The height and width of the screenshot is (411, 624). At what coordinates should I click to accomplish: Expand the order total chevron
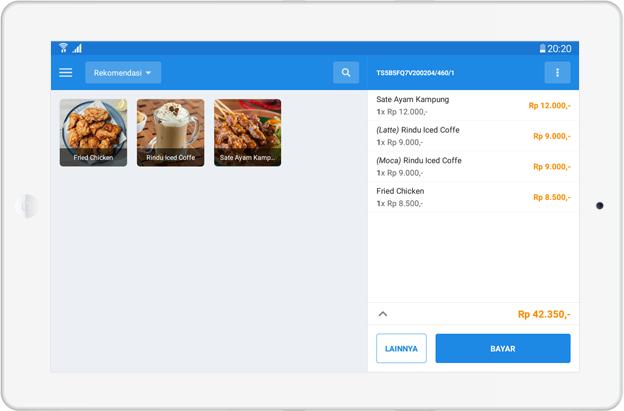(383, 314)
